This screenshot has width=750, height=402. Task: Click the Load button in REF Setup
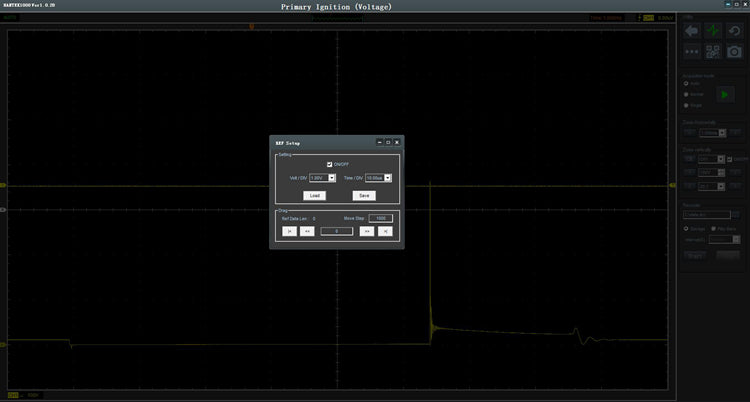[314, 195]
